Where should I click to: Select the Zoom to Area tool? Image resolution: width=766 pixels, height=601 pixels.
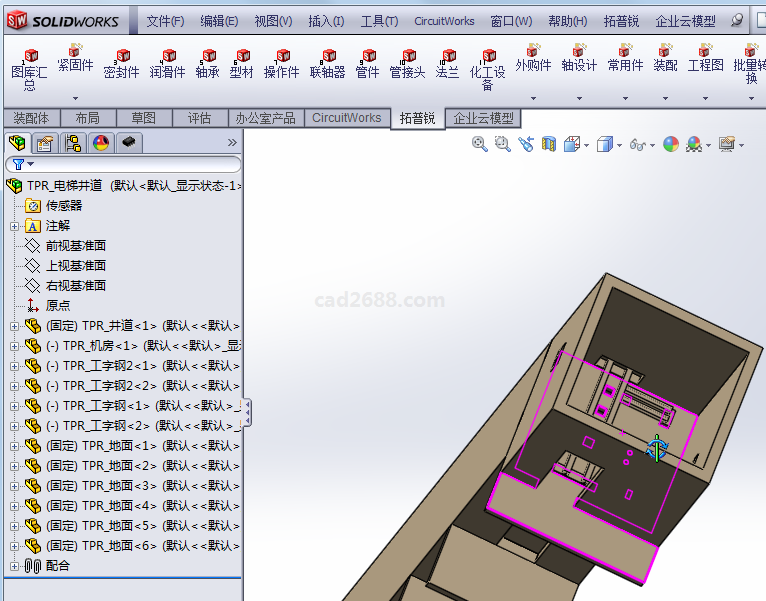click(x=502, y=144)
